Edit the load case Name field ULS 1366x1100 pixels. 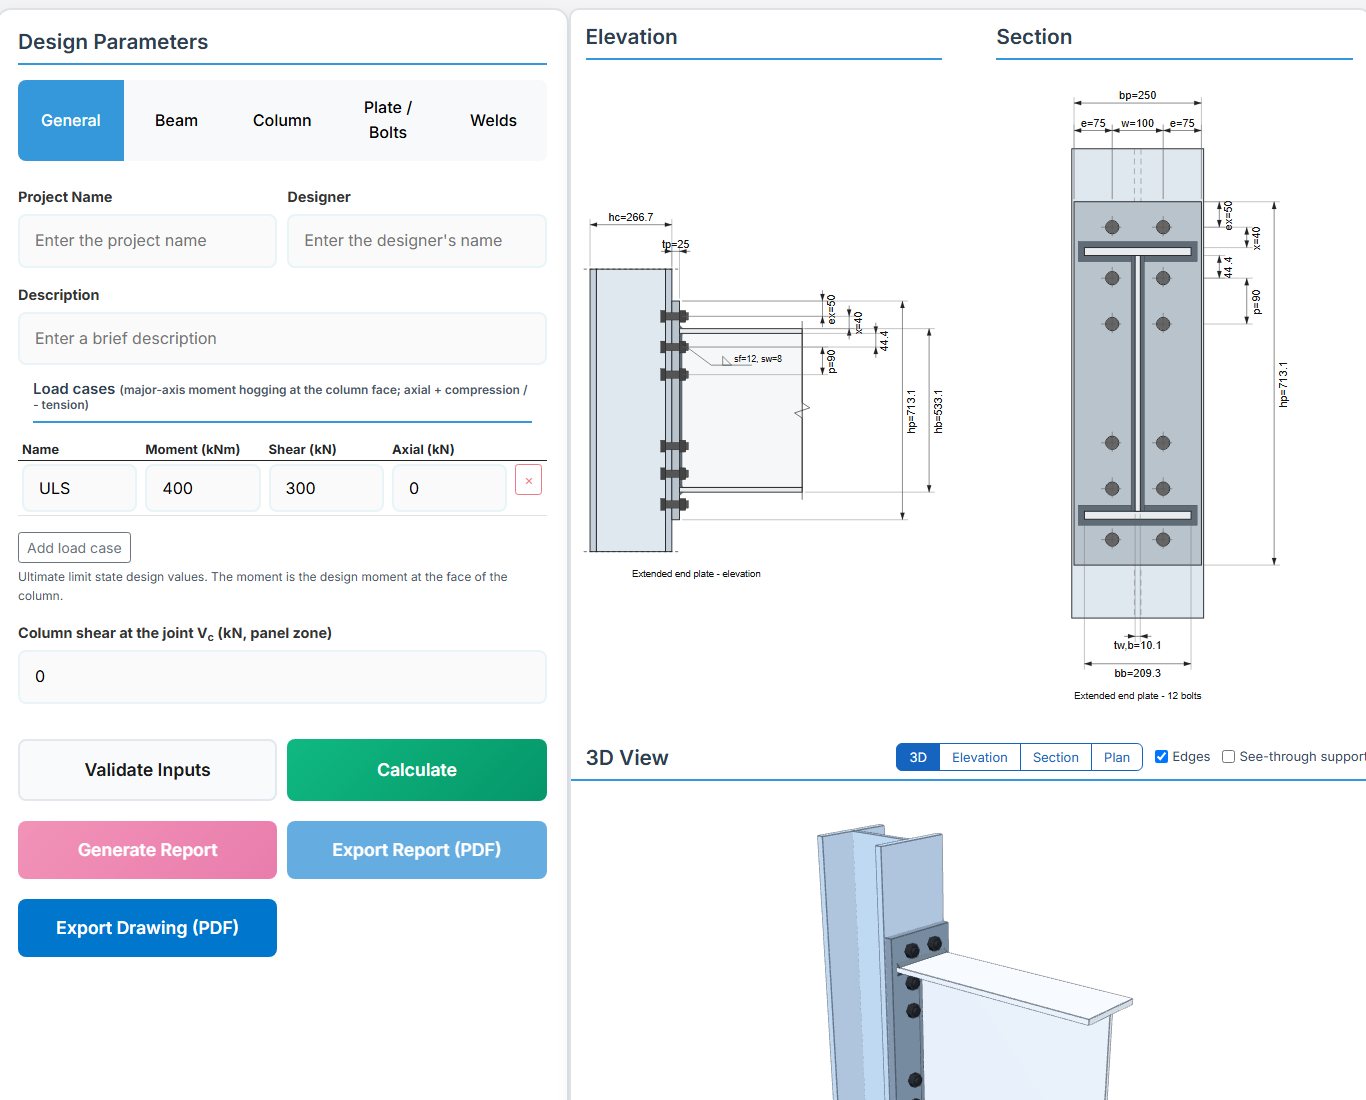[79, 488]
